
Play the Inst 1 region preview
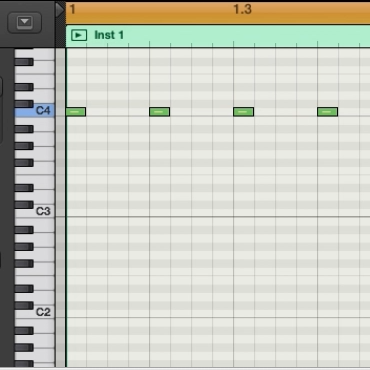79,35
